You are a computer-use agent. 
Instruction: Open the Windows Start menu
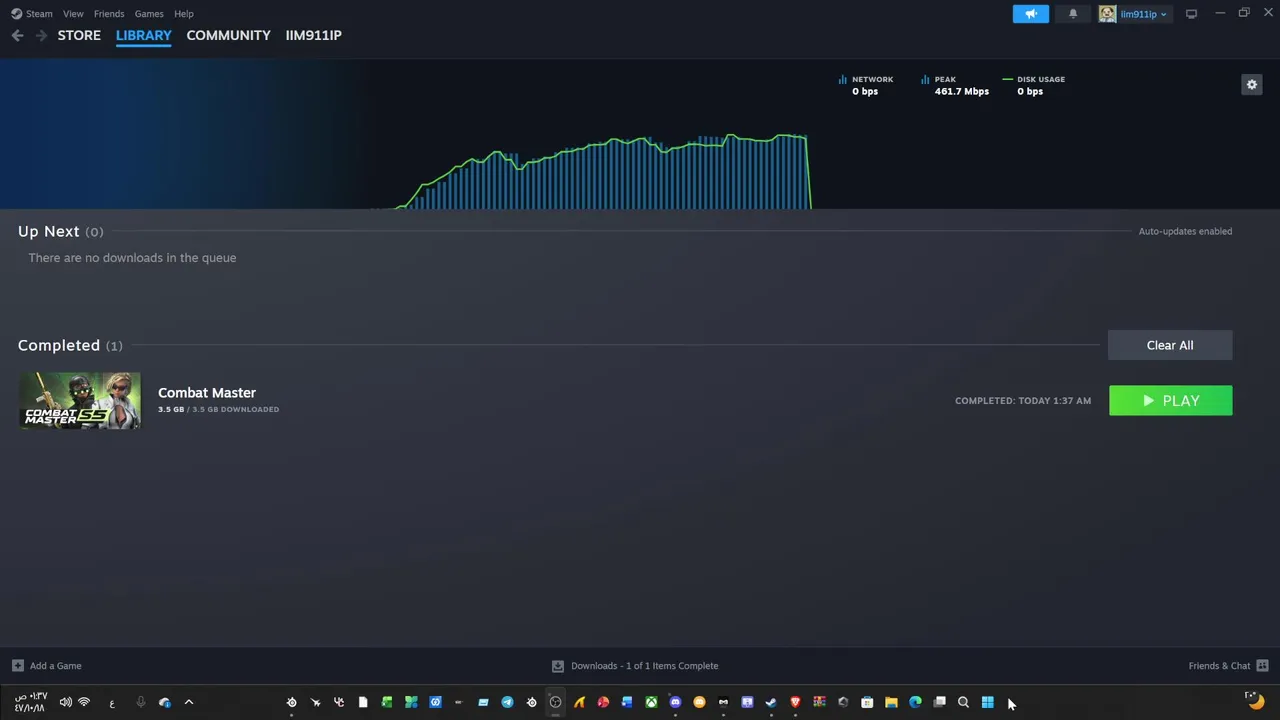click(x=987, y=702)
